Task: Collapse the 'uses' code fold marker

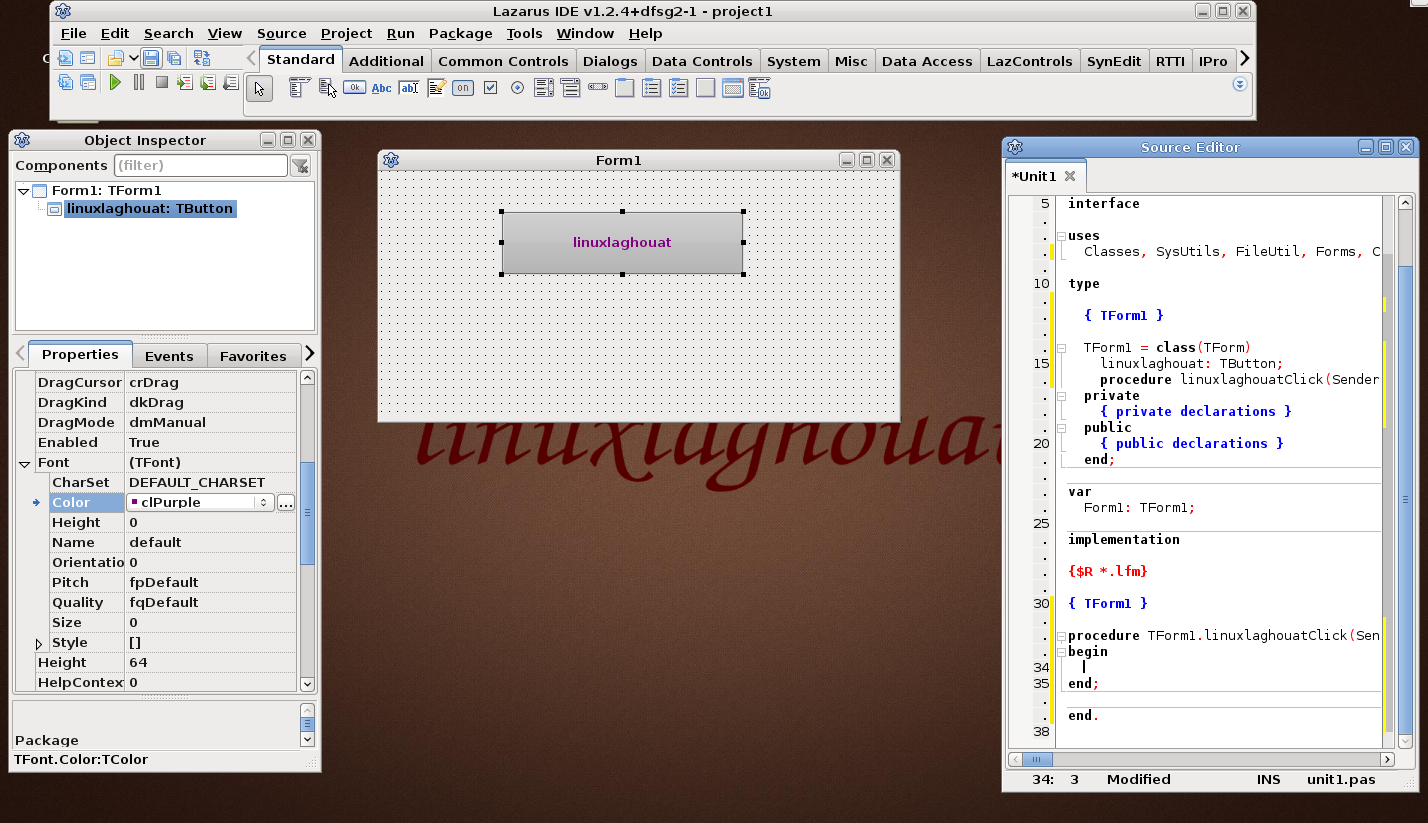Action: [1060, 236]
